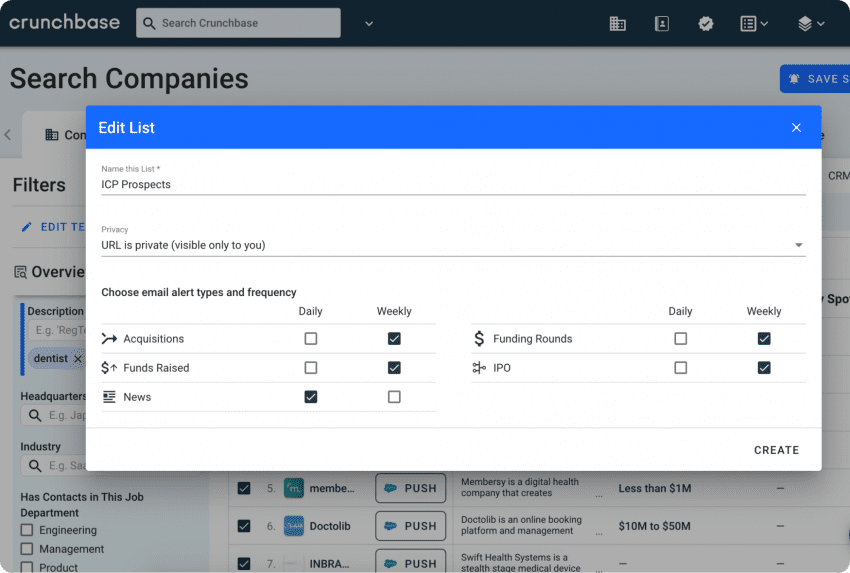Enable Daily alerts for IPO

tap(681, 368)
